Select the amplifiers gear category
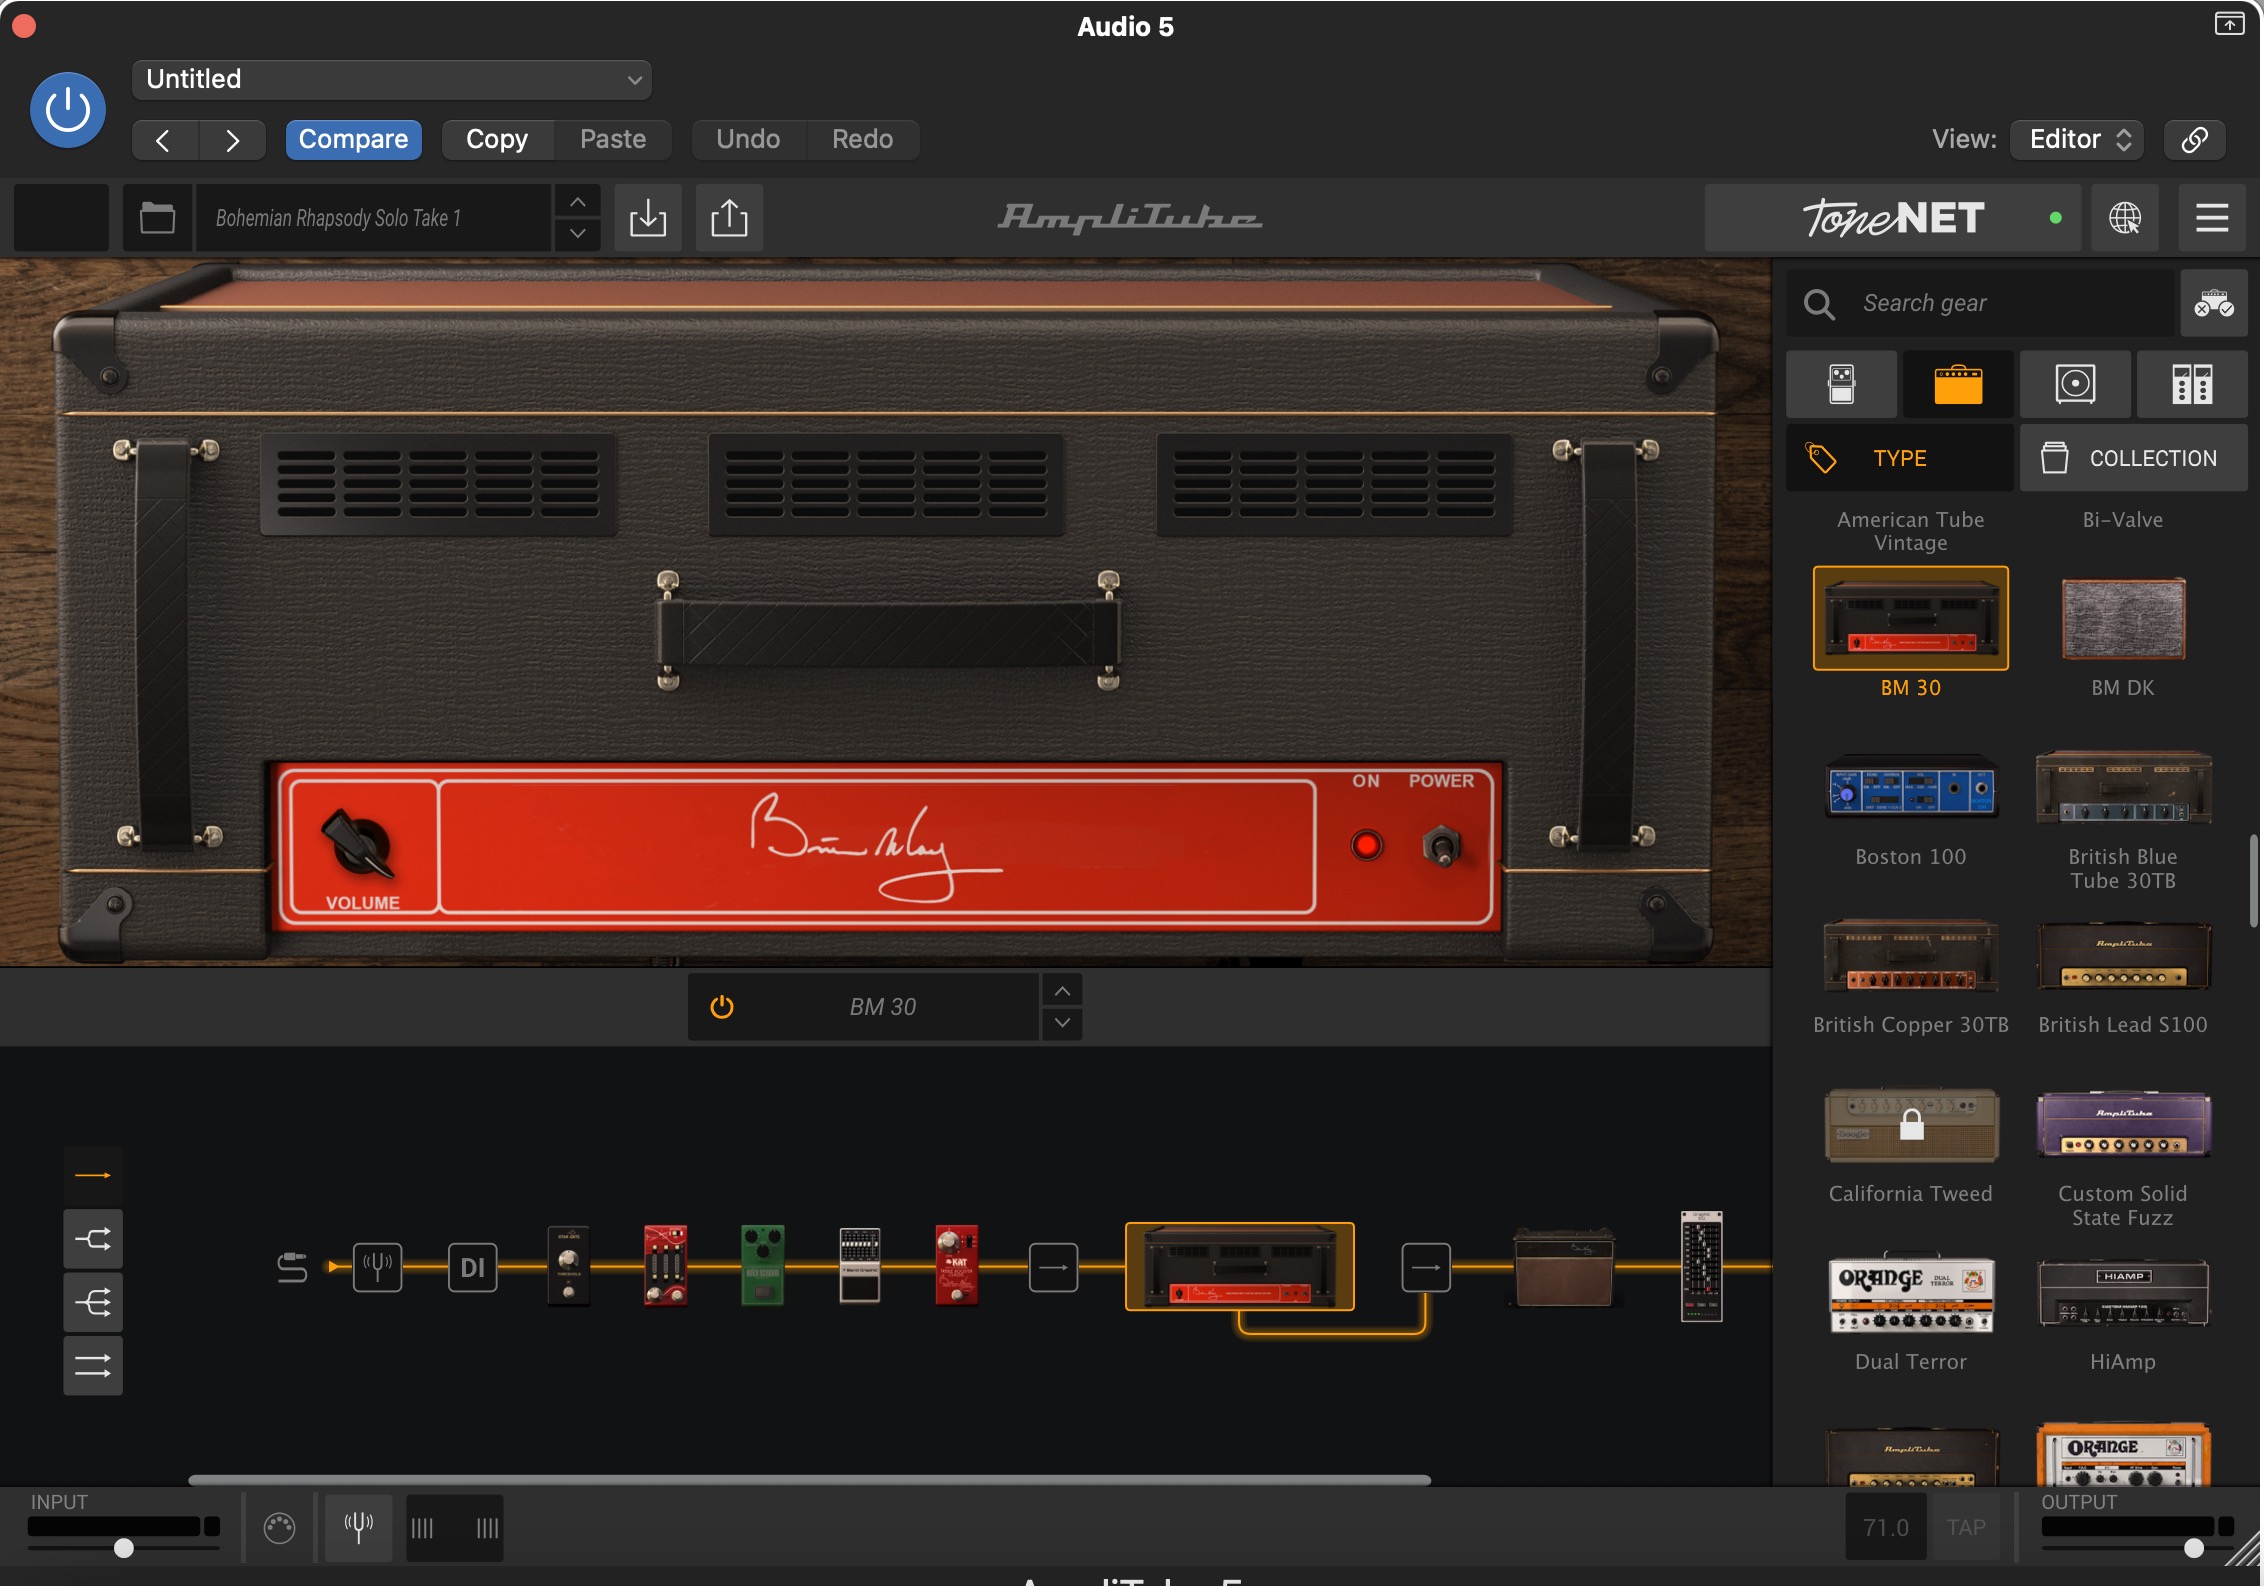The width and height of the screenshot is (2264, 1586). click(x=1958, y=384)
